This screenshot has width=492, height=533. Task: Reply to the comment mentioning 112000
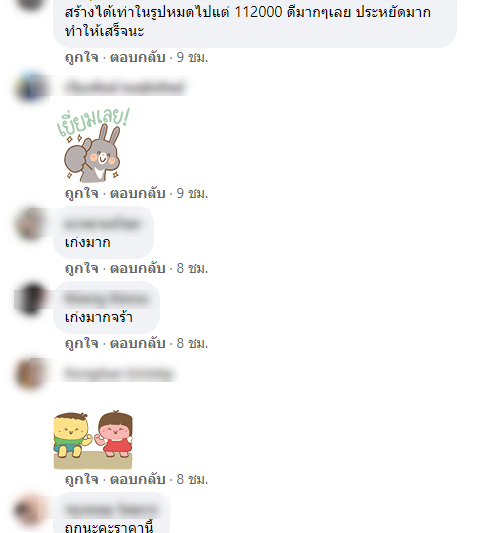[x=138, y=57]
